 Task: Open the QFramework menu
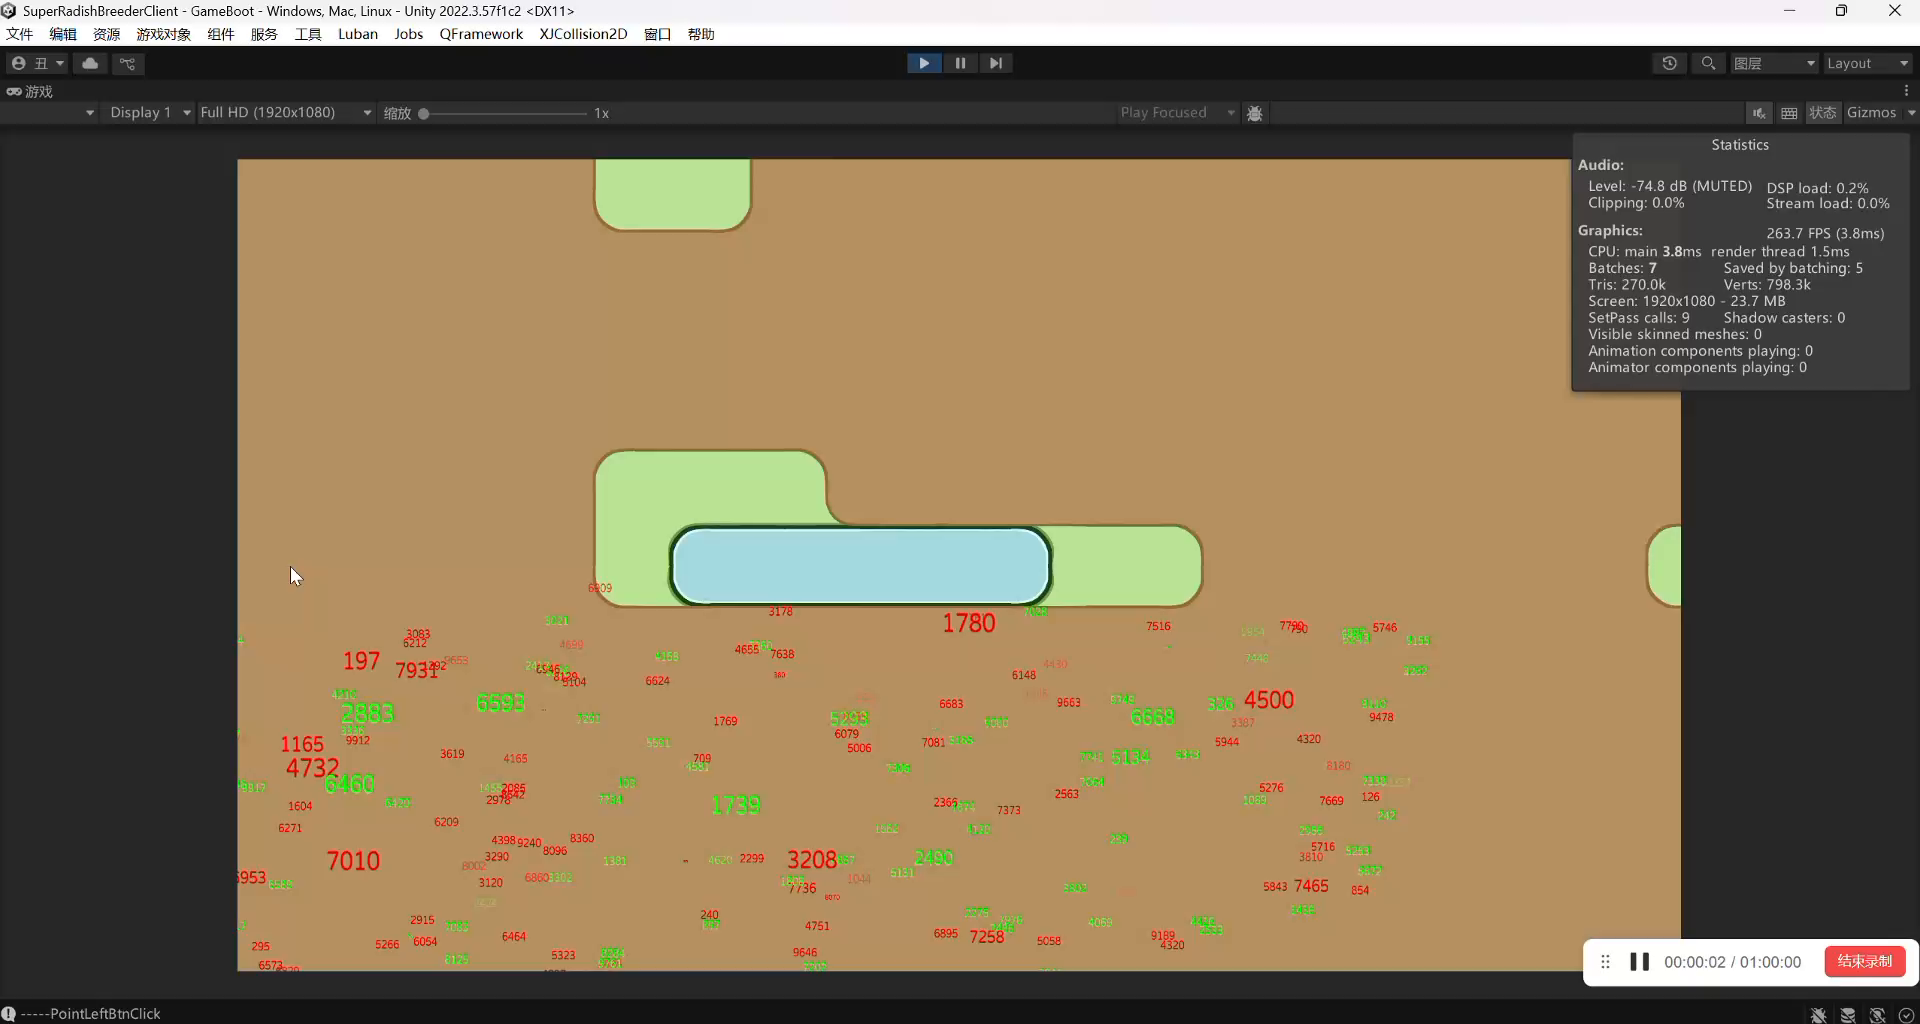click(481, 34)
